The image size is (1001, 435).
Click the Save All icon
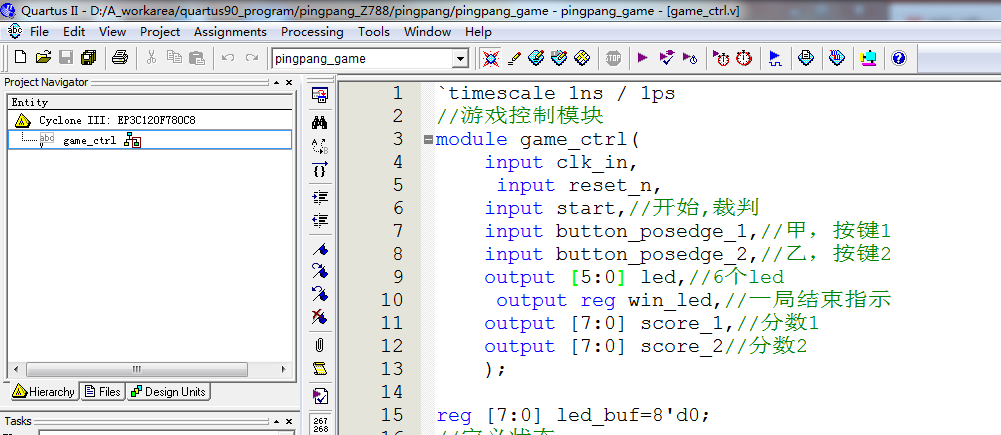coord(89,58)
